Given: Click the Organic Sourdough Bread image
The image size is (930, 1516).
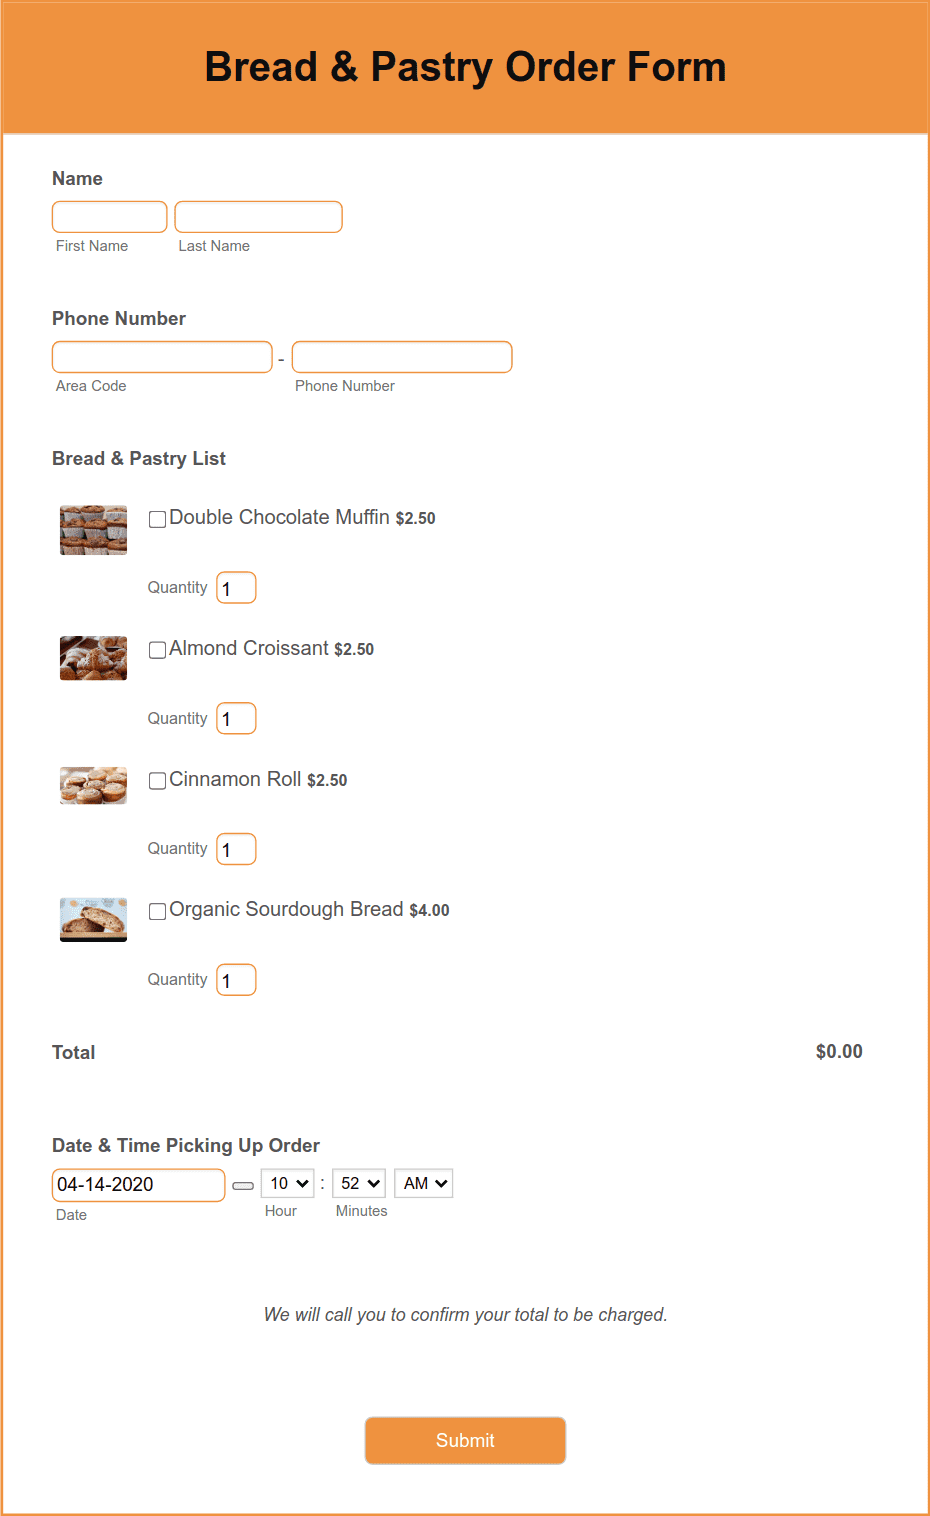Looking at the screenshot, I should click(92, 919).
